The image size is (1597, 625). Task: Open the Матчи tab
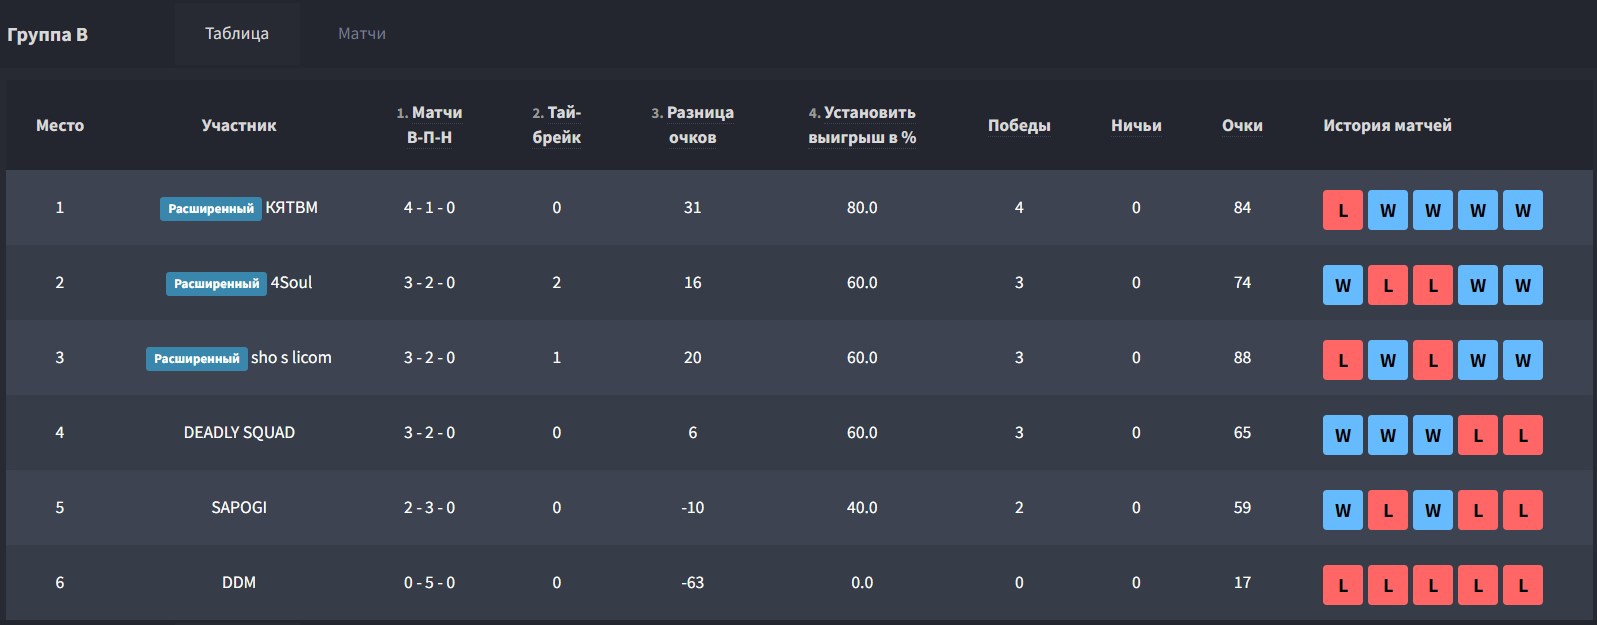pos(361,33)
